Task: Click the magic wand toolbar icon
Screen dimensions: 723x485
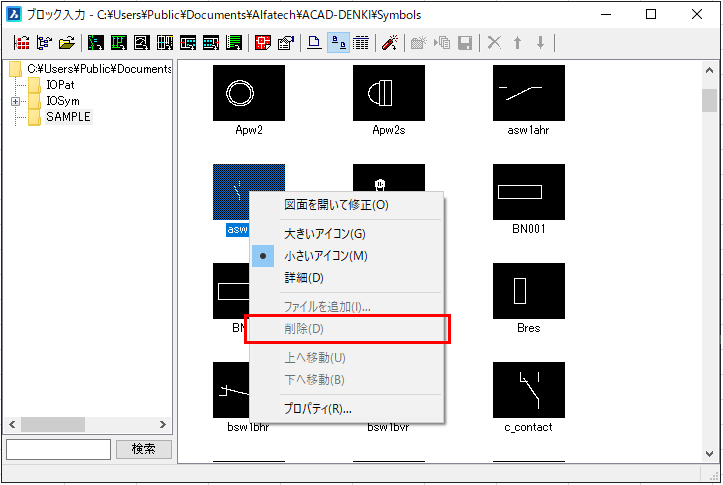Action: click(390, 43)
